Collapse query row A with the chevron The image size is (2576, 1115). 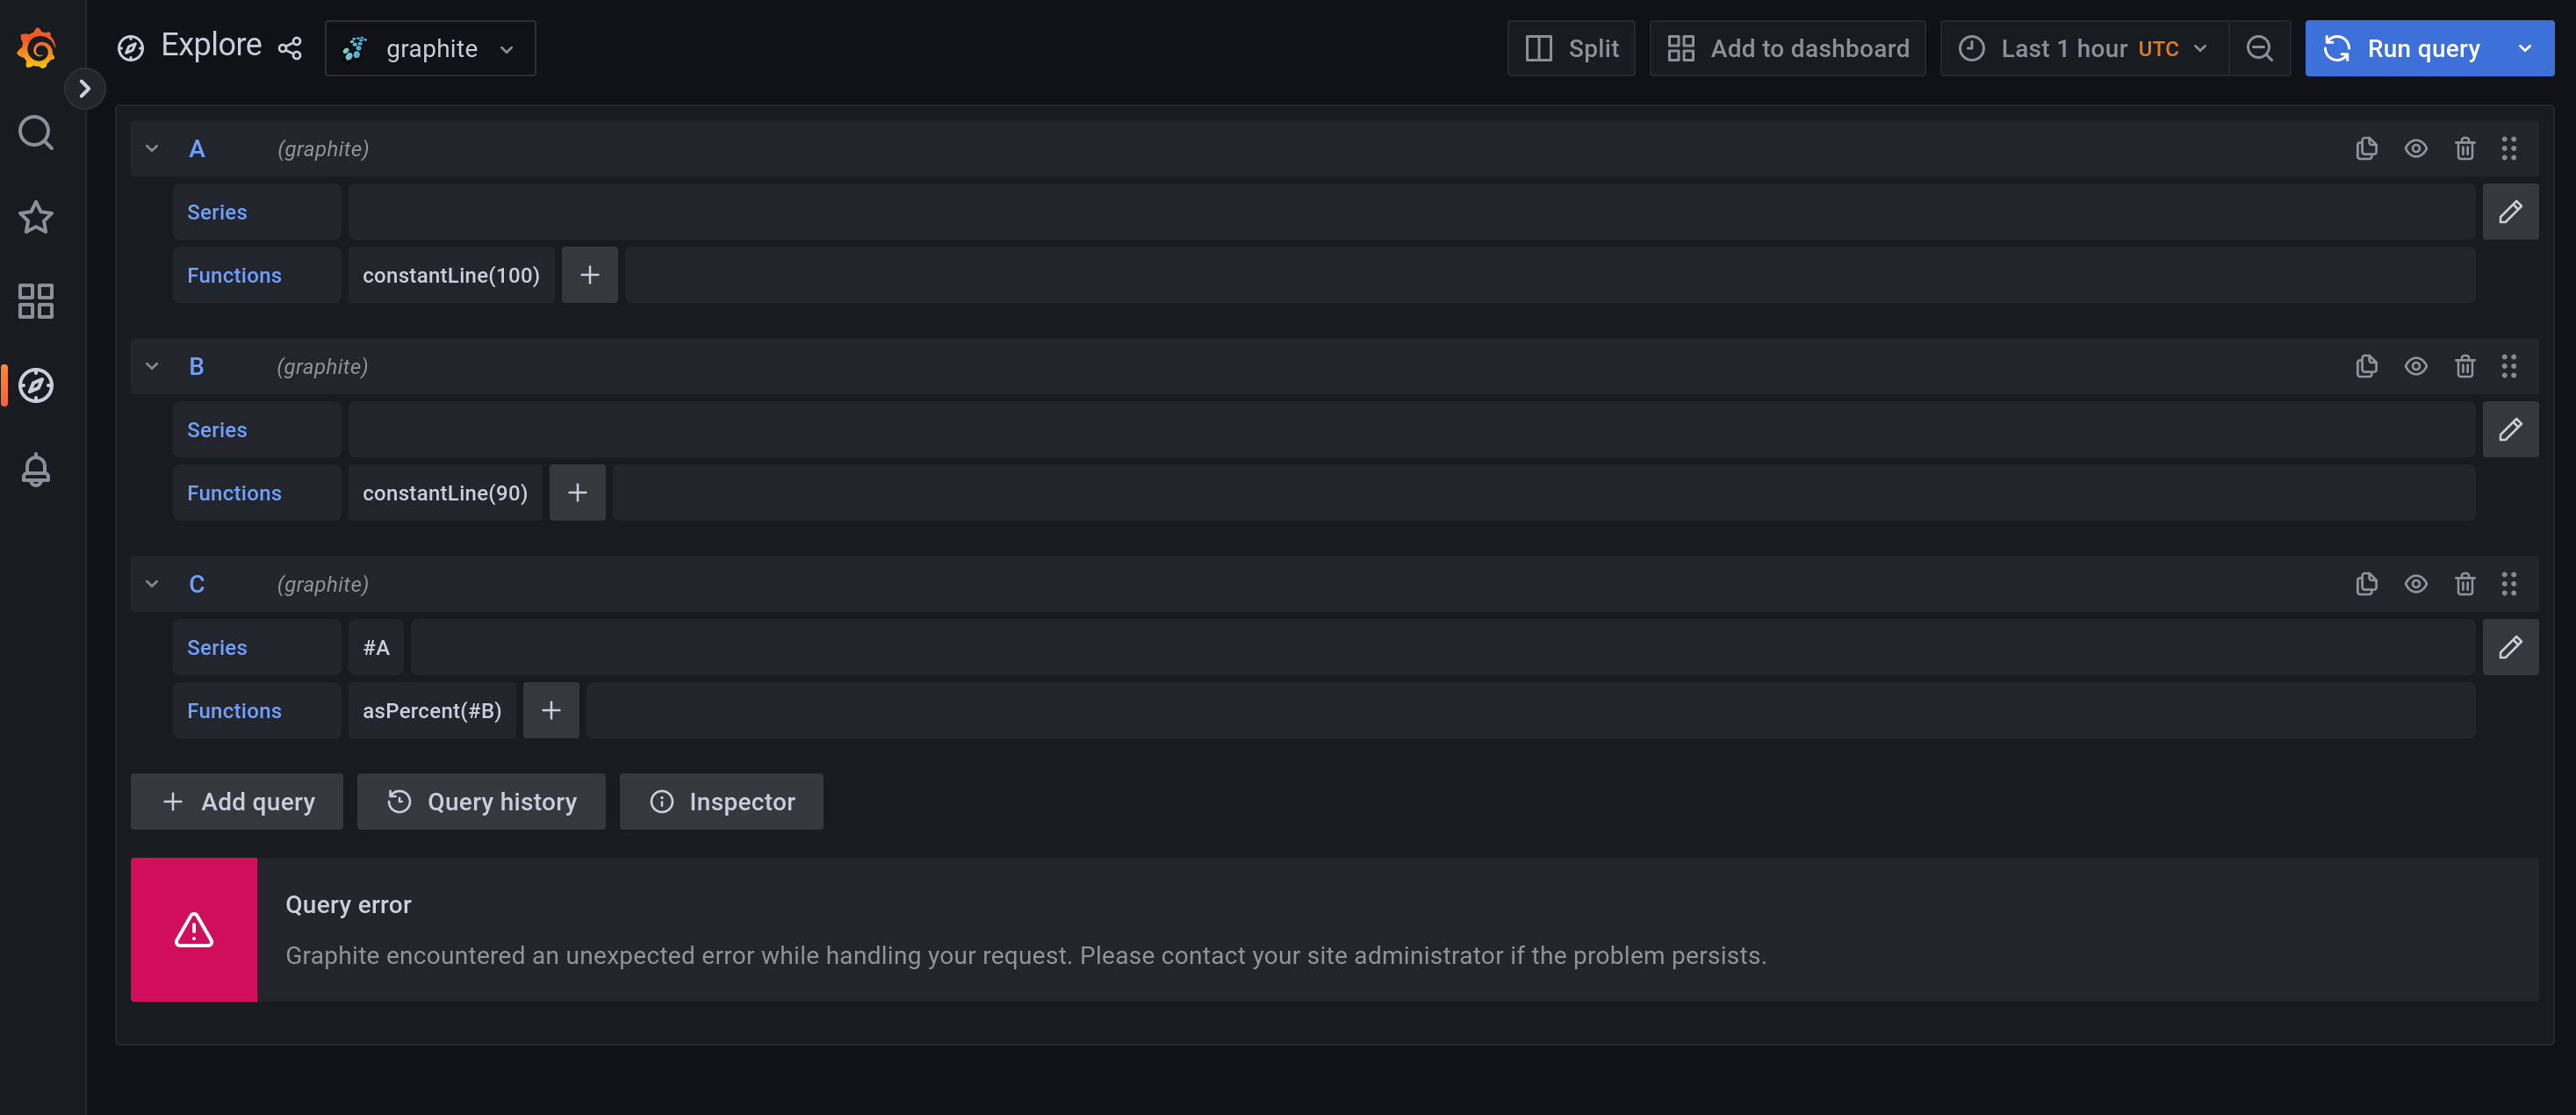pos(152,148)
